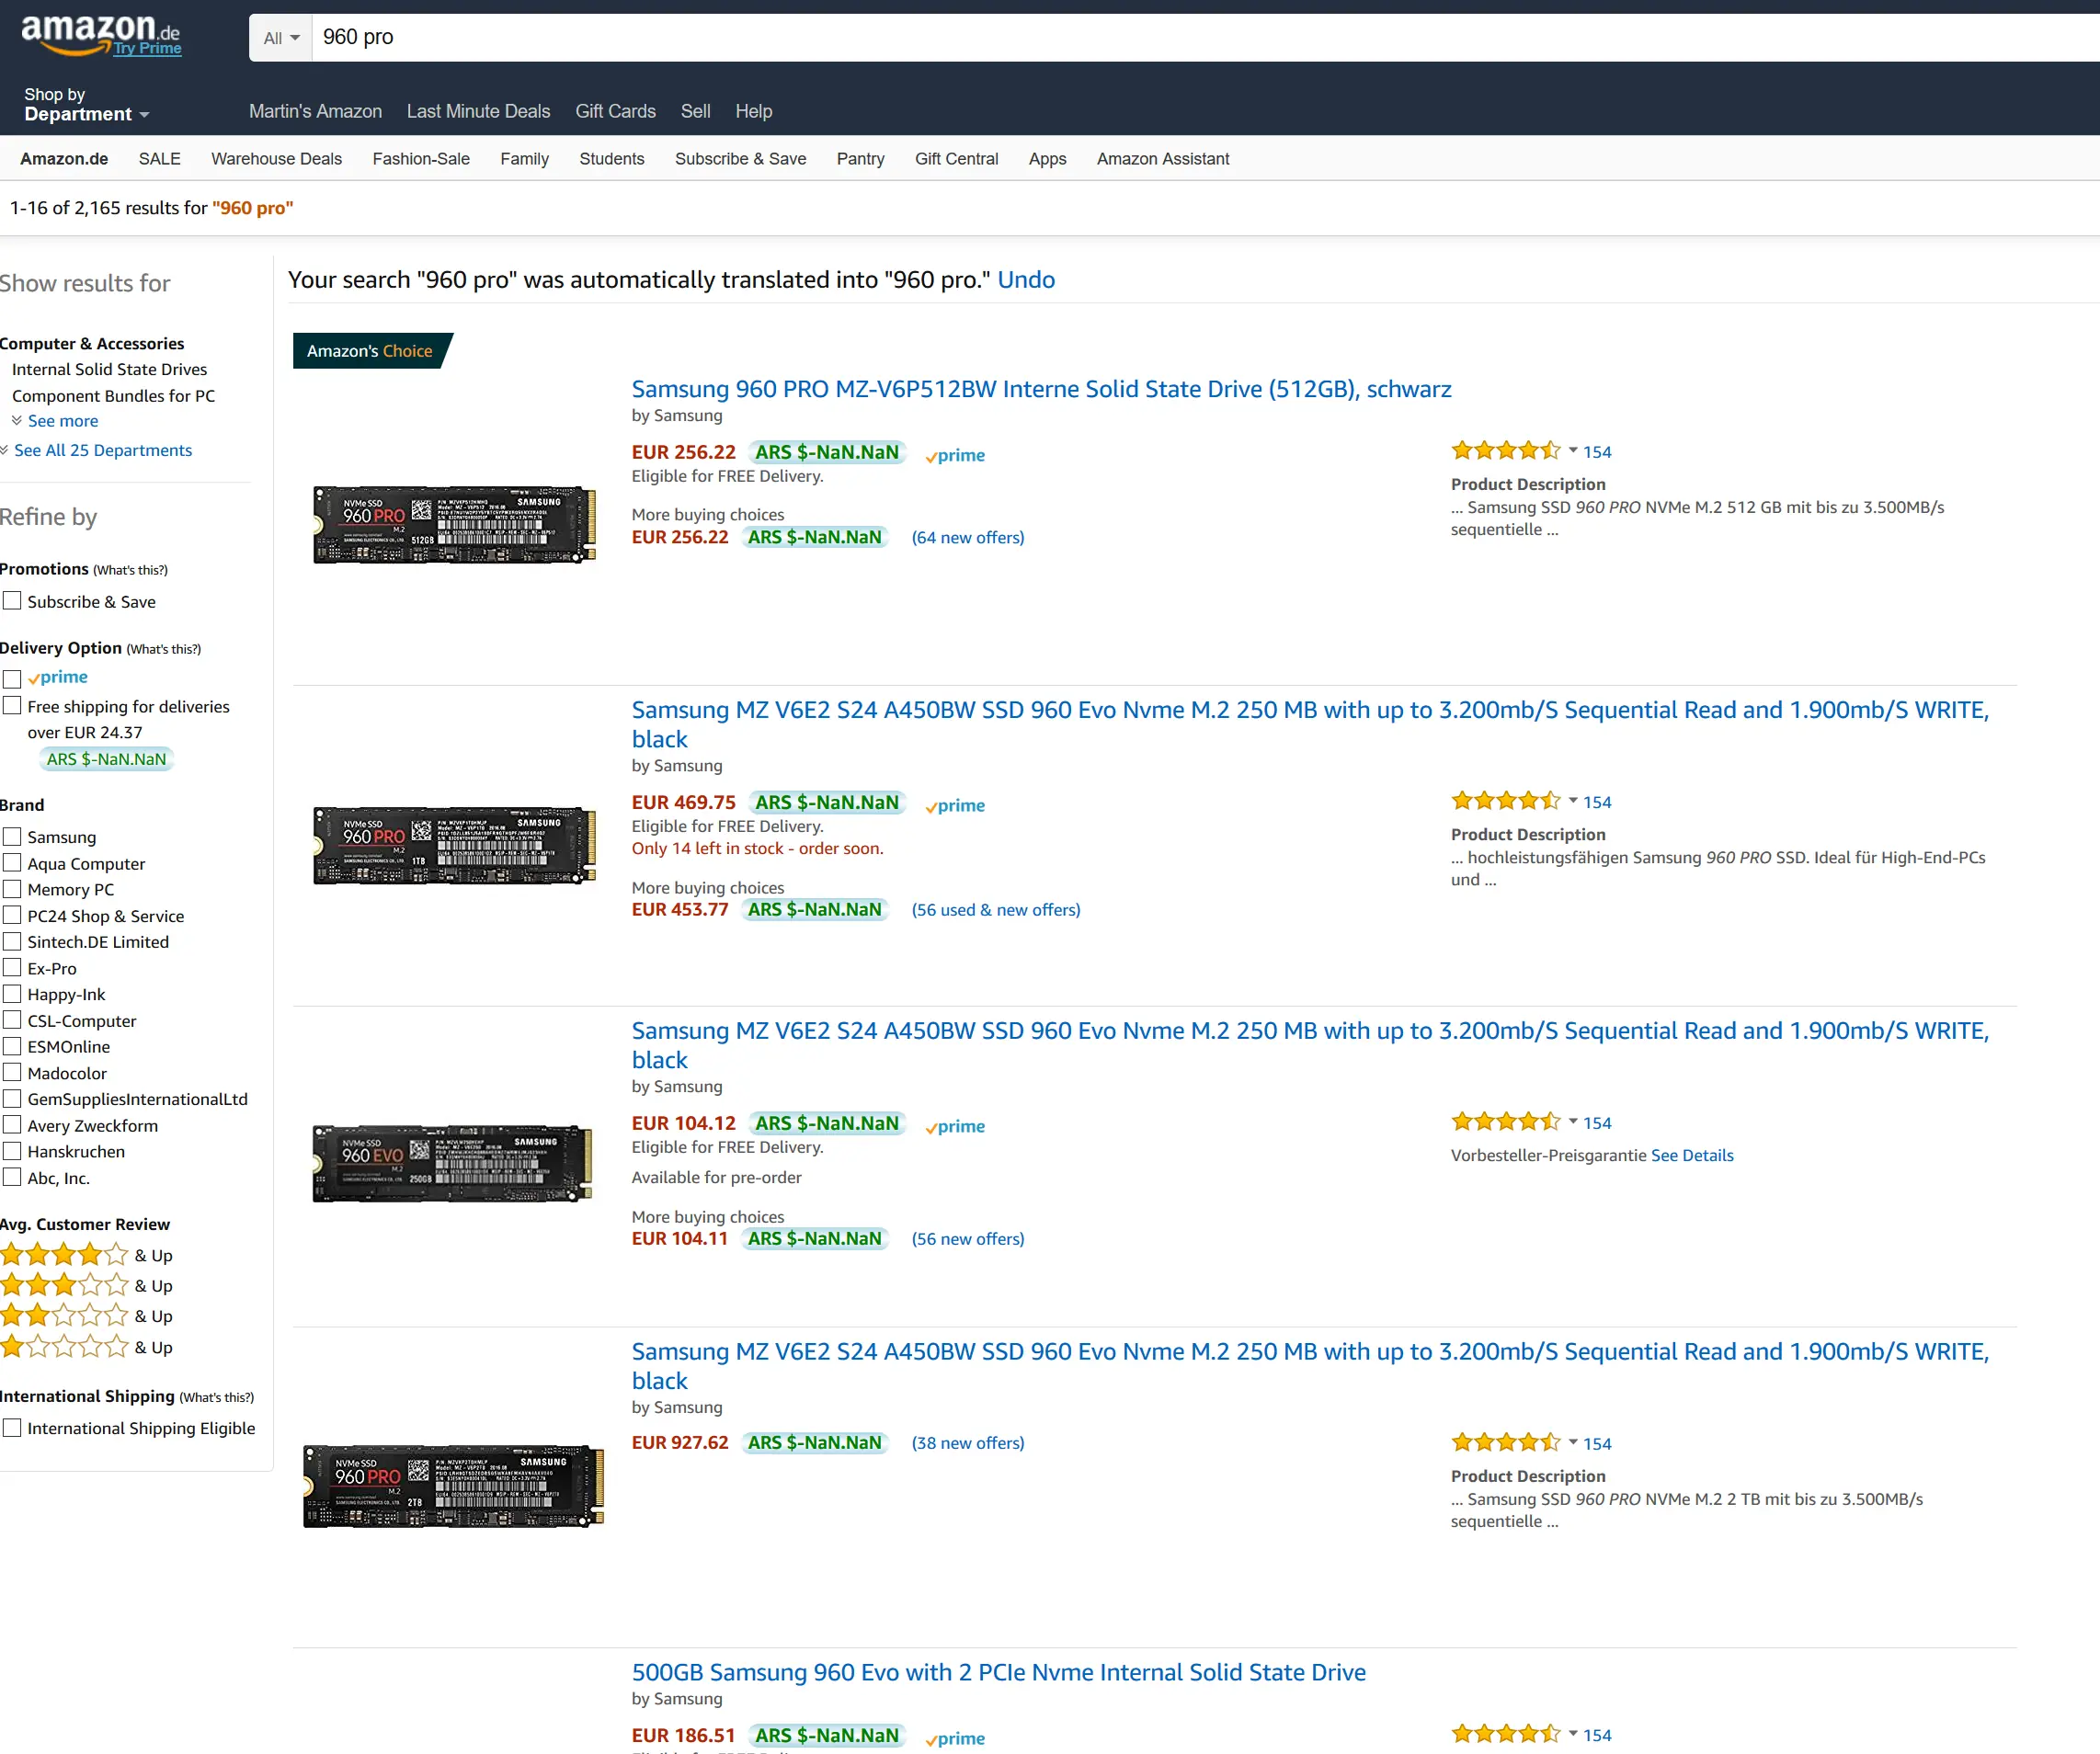Click the Amazon's Choice badge
Screen dimensions: 2100x1754
coord(369,351)
